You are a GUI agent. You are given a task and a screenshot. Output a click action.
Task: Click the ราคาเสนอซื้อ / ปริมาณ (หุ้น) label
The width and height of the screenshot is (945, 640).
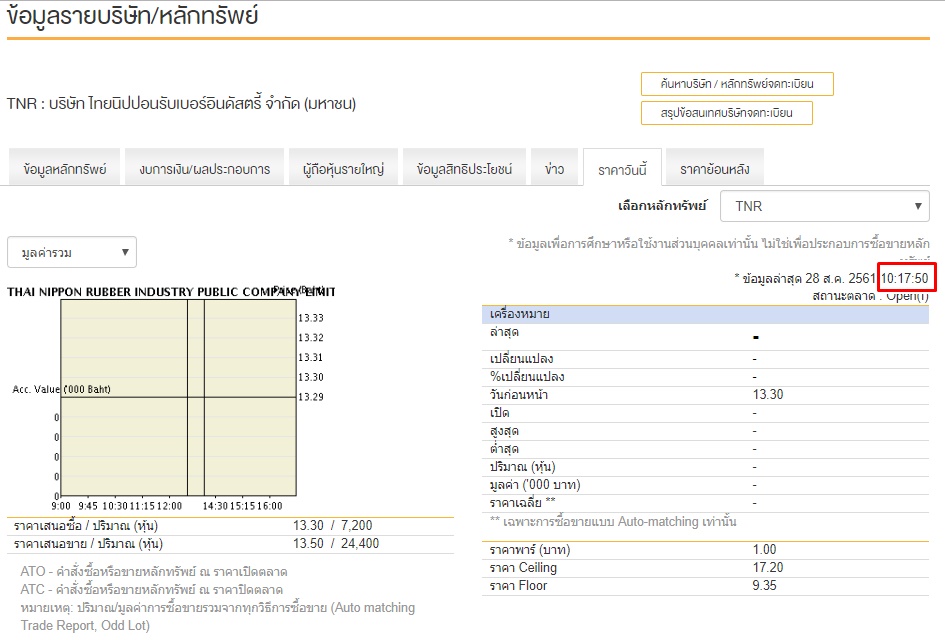point(86,526)
